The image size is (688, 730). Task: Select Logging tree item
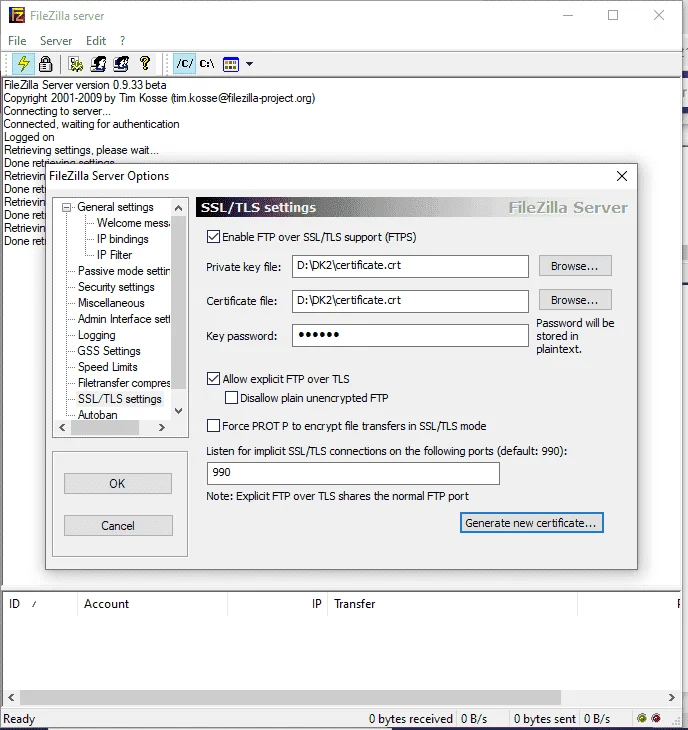click(96, 335)
